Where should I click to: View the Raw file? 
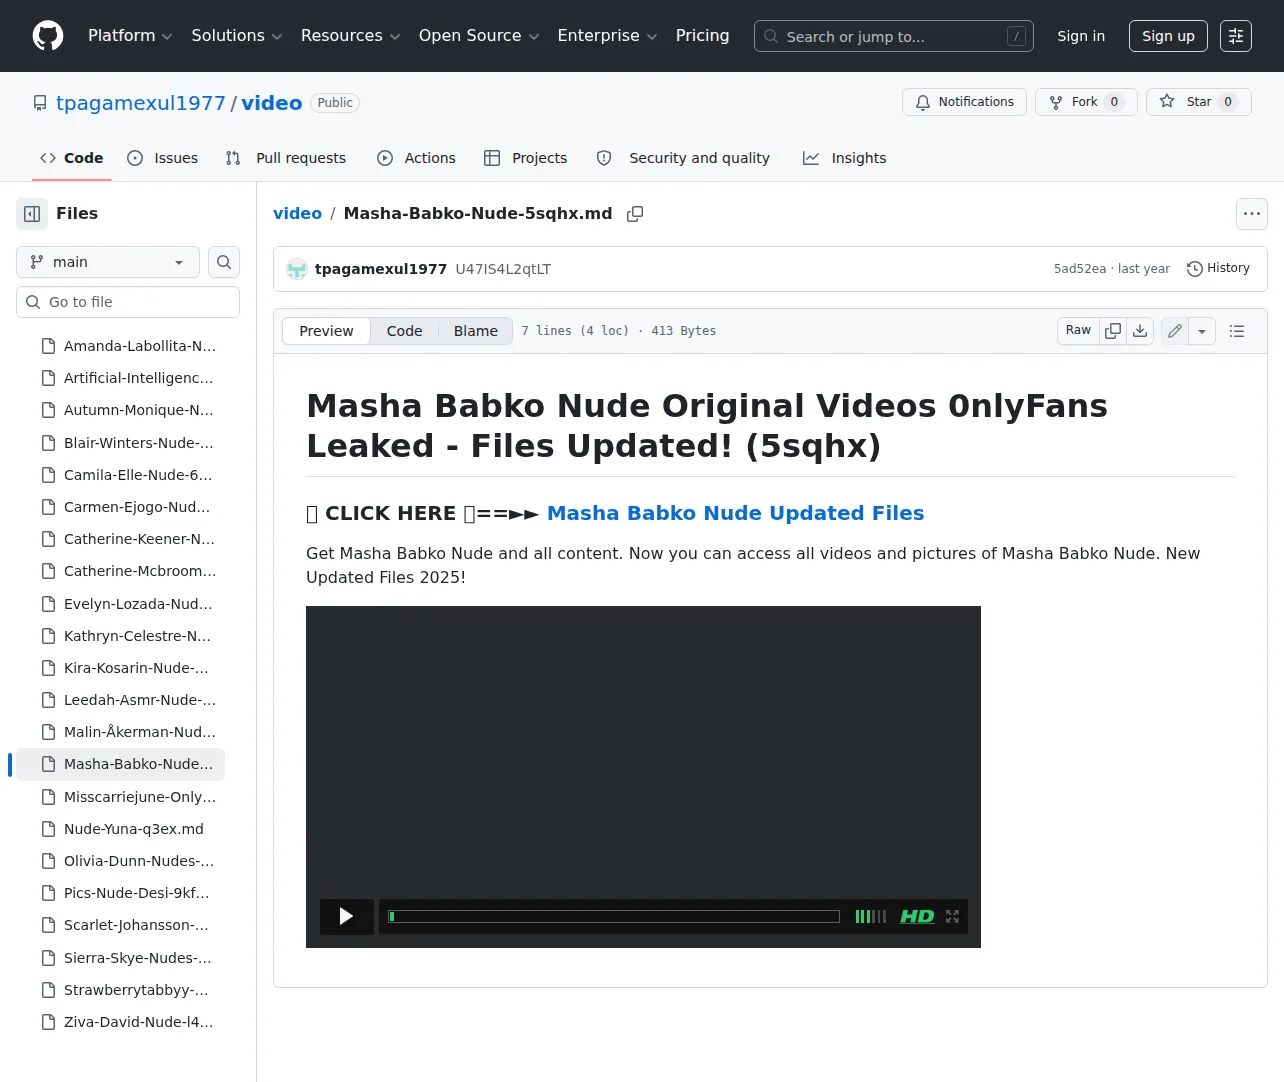(x=1078, y=331)
